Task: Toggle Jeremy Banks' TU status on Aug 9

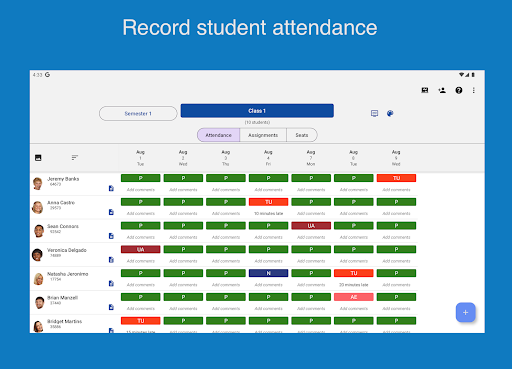Action: 396,178
